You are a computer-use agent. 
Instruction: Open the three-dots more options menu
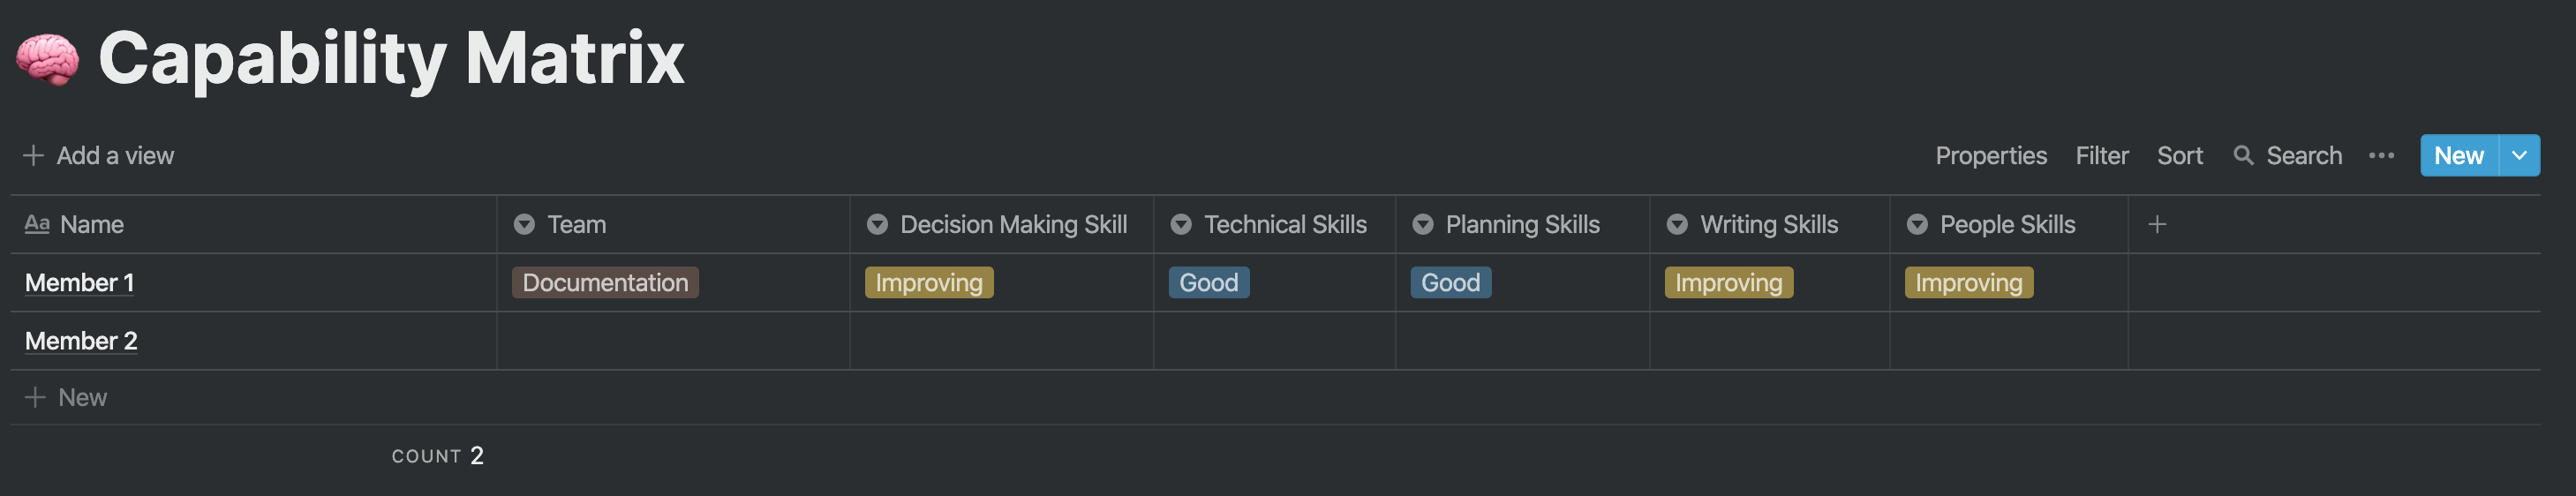[x=2381, y=155]
